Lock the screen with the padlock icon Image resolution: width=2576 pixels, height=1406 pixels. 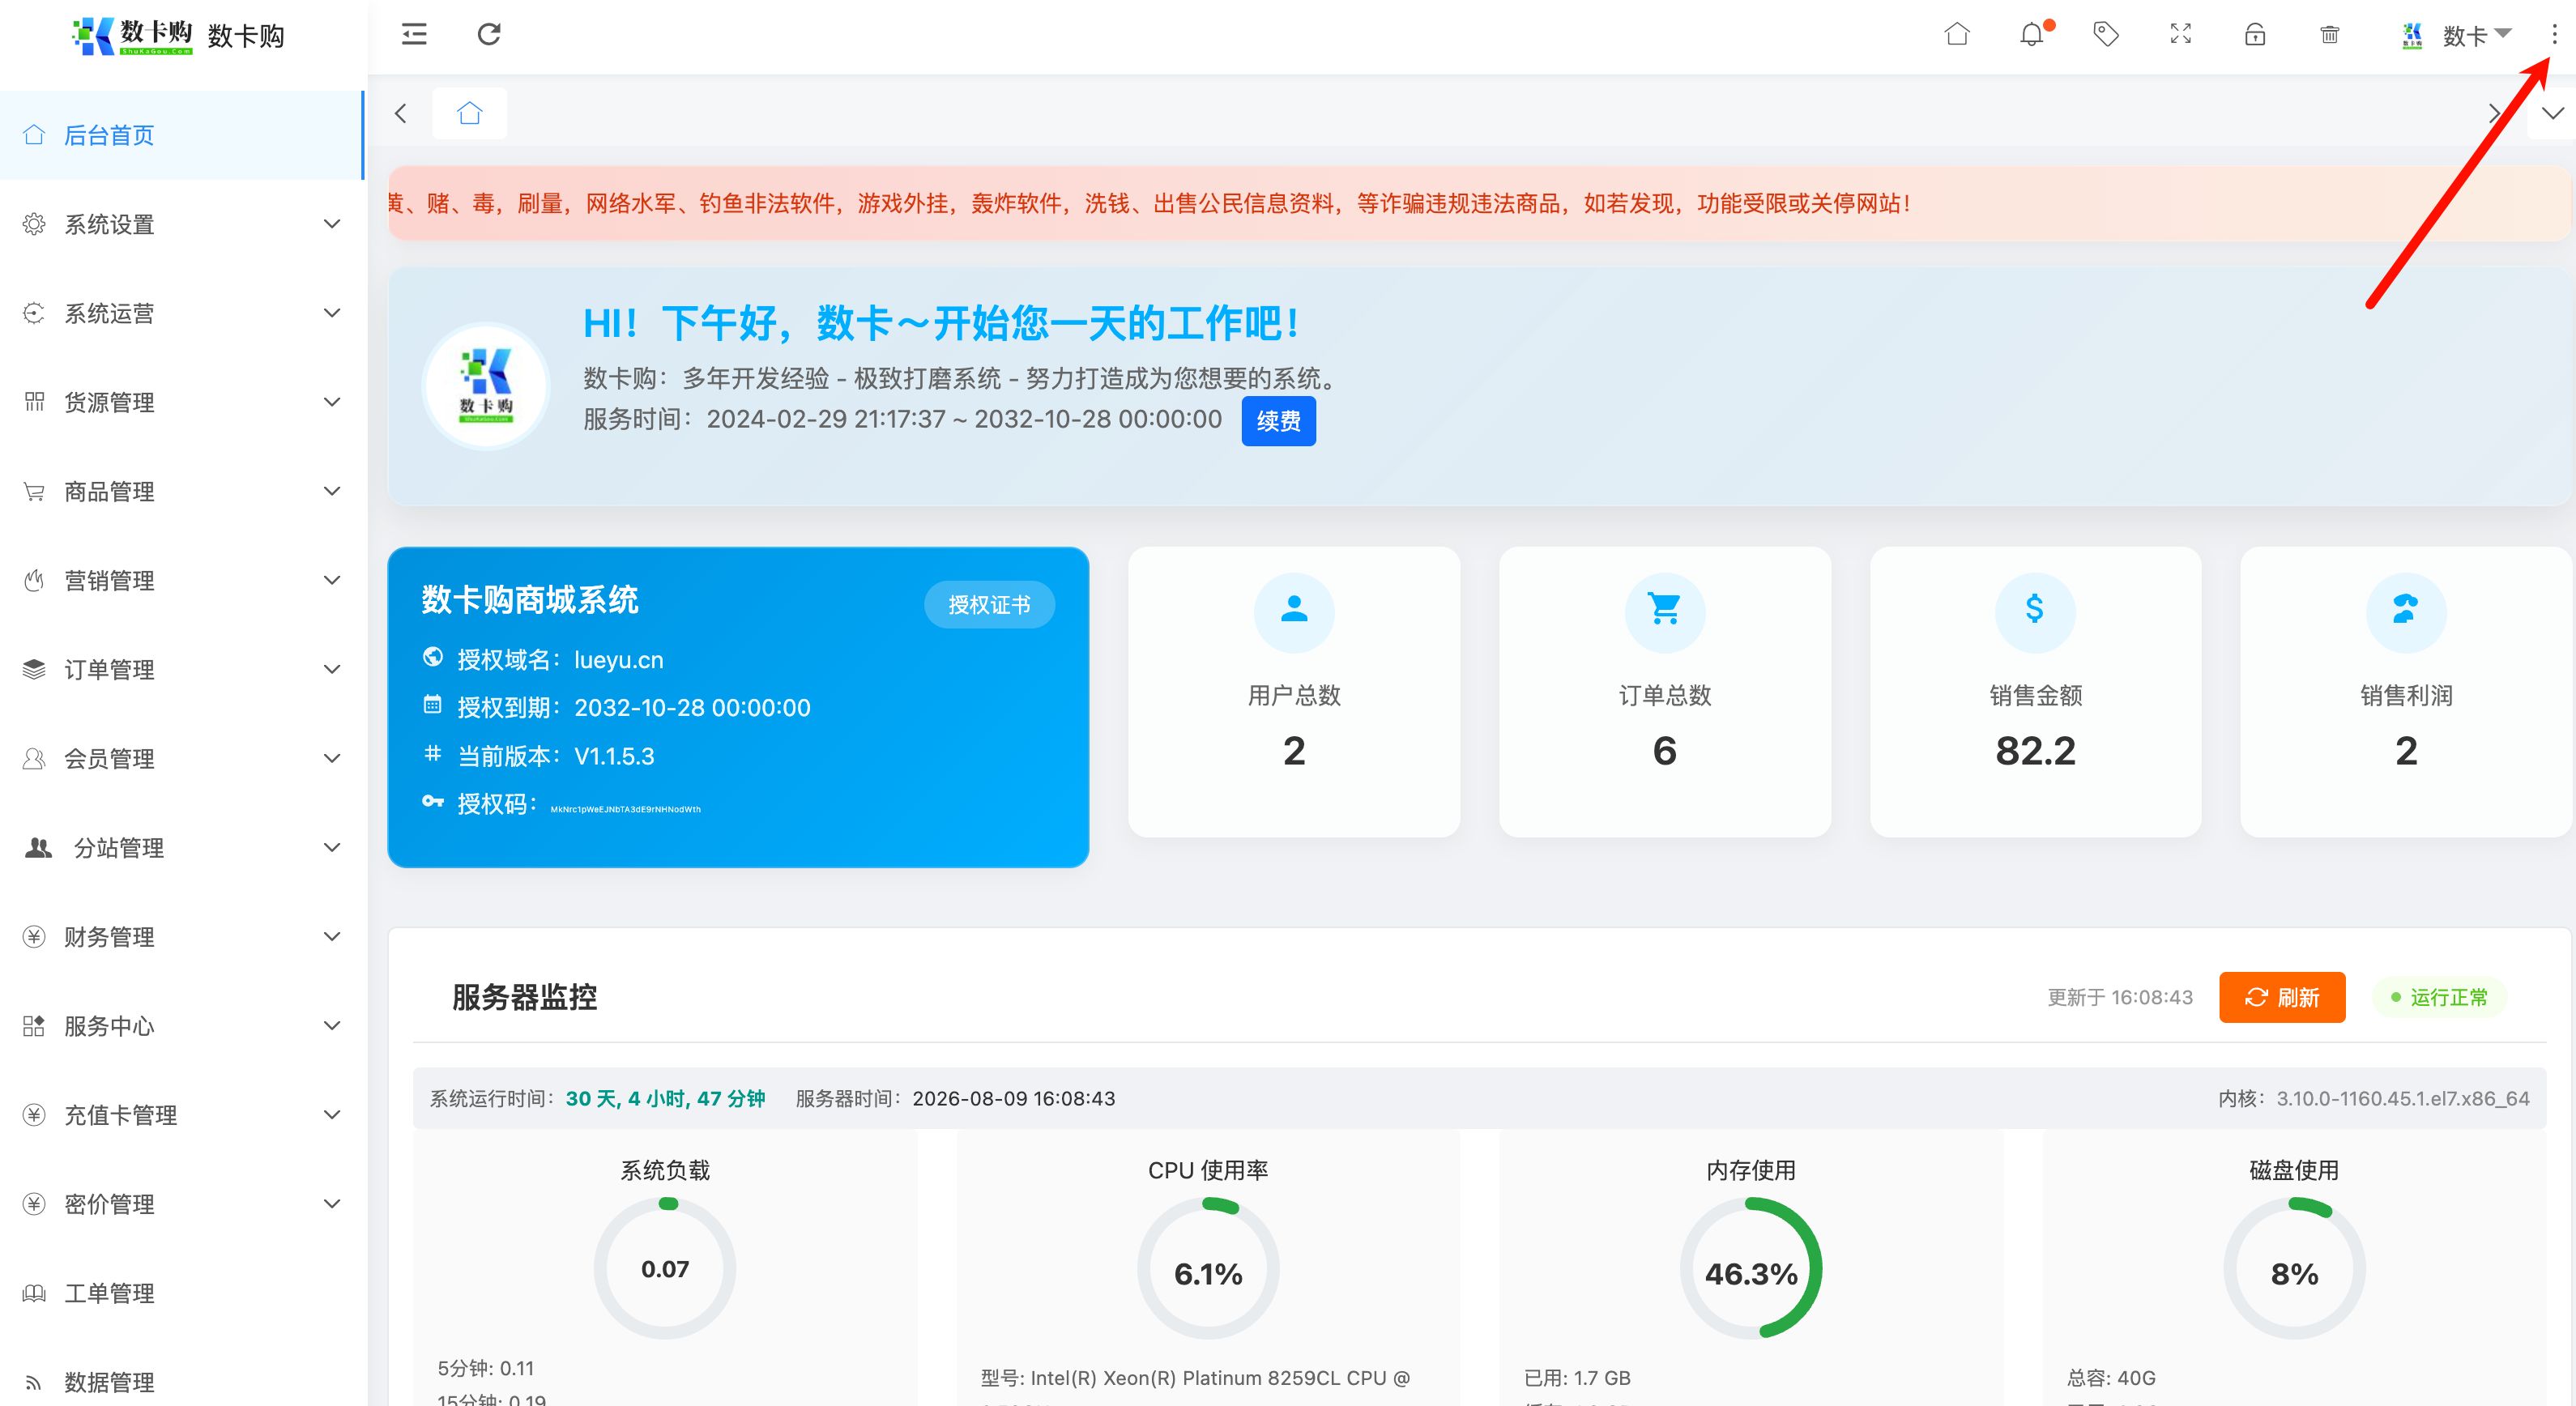pos(2255,35)
